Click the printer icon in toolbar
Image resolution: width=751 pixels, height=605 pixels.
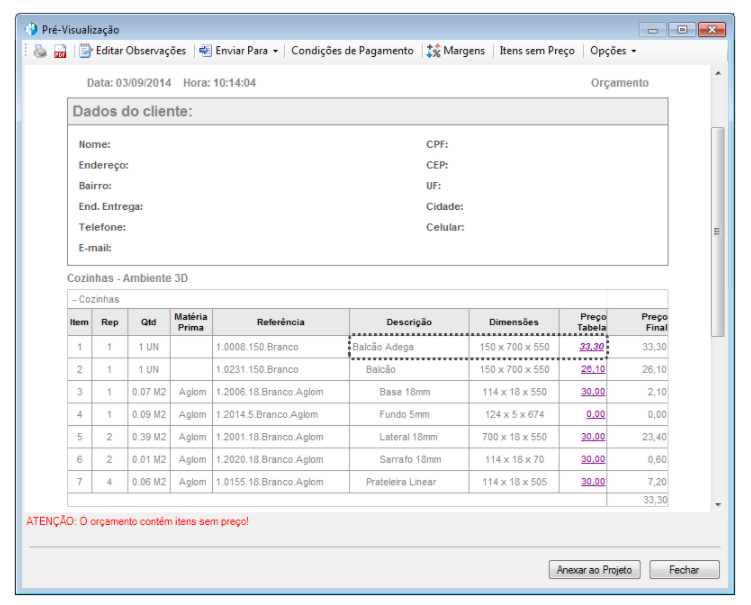coord(40,51)
